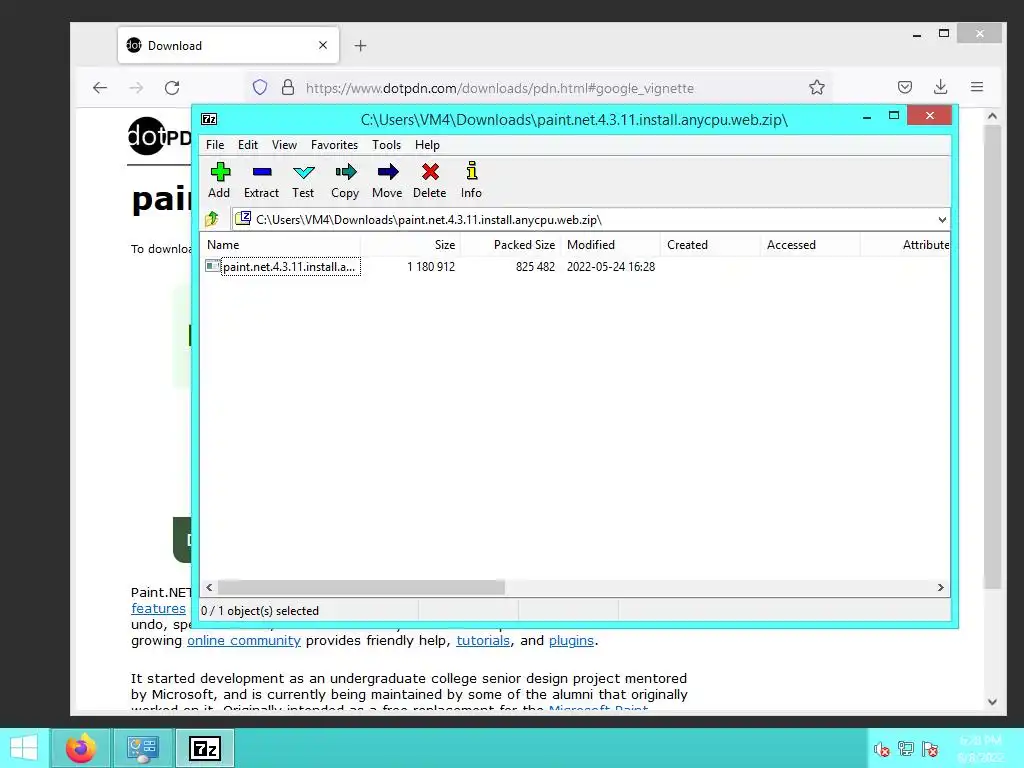Viewport: 1024px width, 768px height.
Task: Open the features link
Action: pos(158,609)
